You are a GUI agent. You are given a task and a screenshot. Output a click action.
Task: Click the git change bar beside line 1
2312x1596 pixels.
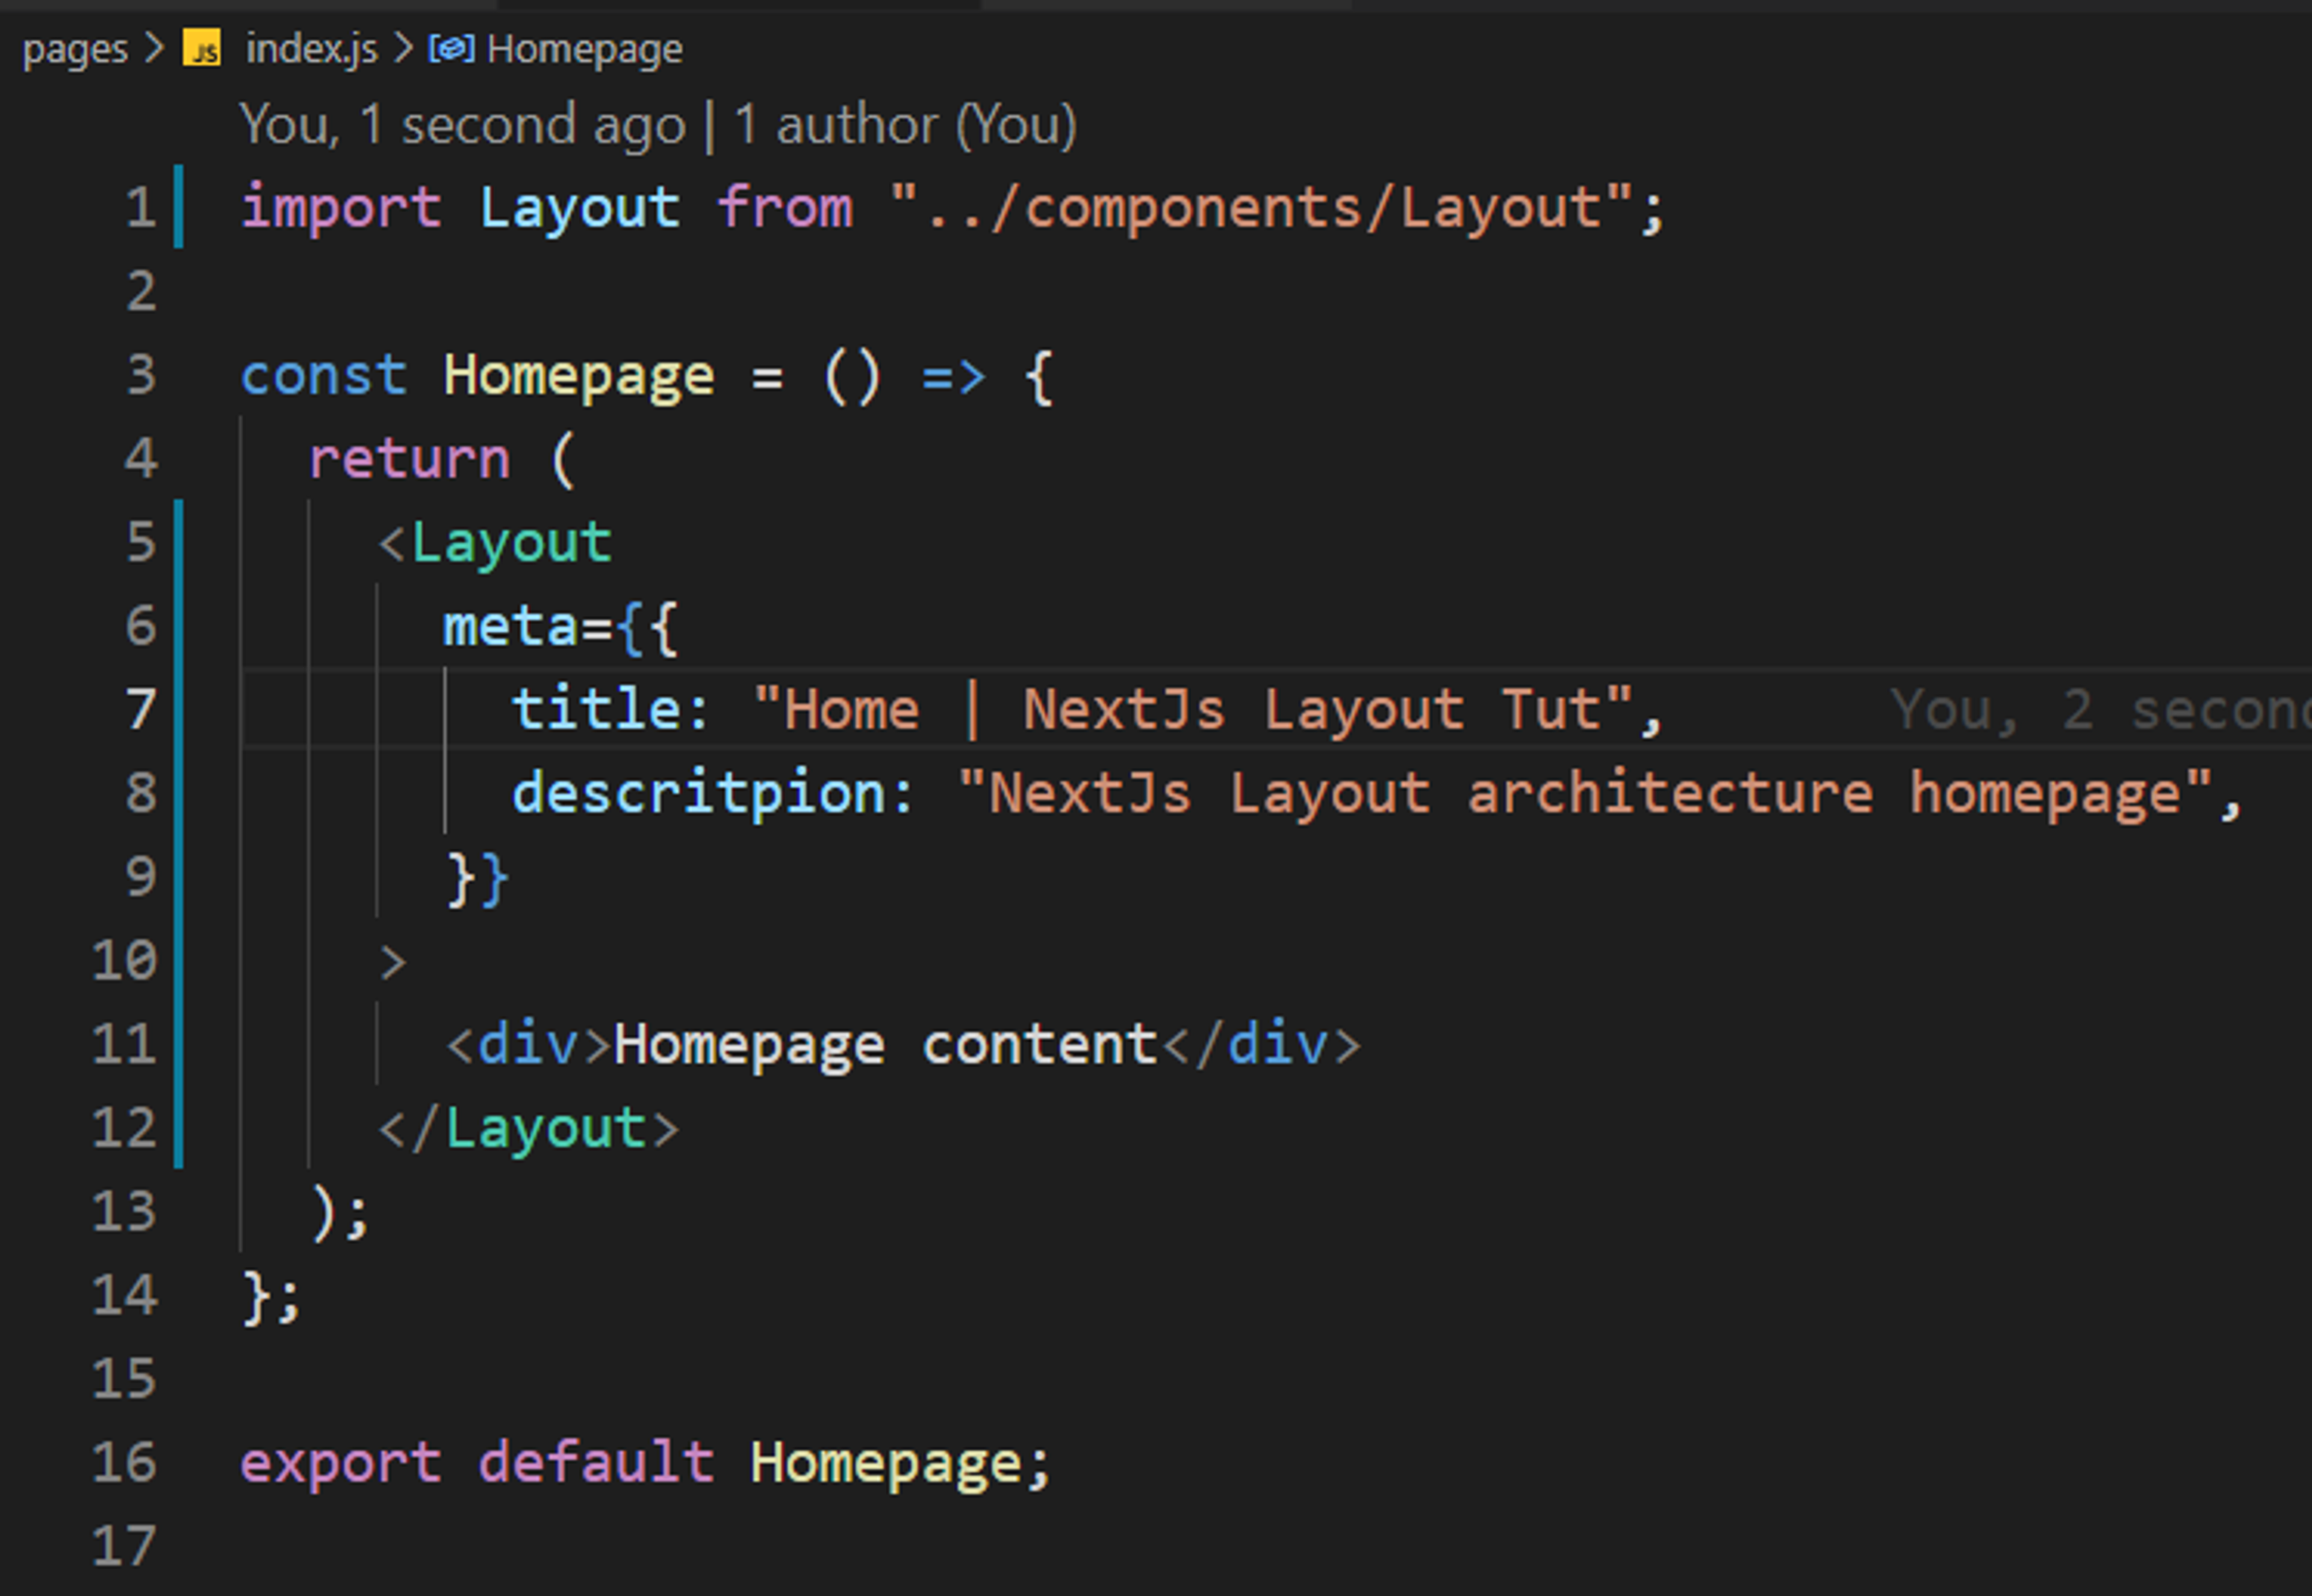click(x=179, y=207)
